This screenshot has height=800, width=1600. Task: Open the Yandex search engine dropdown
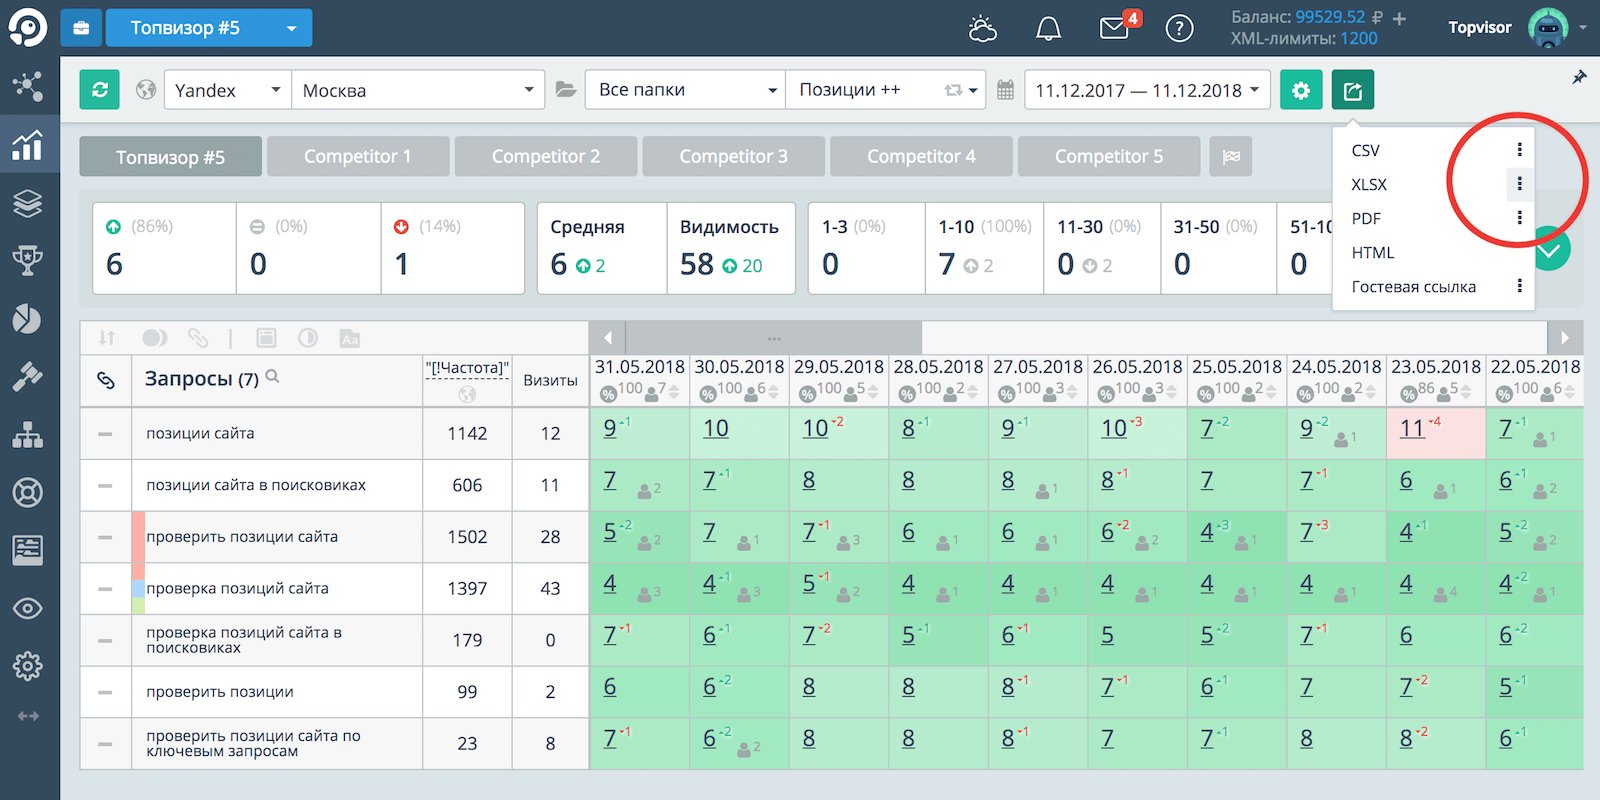227,90
